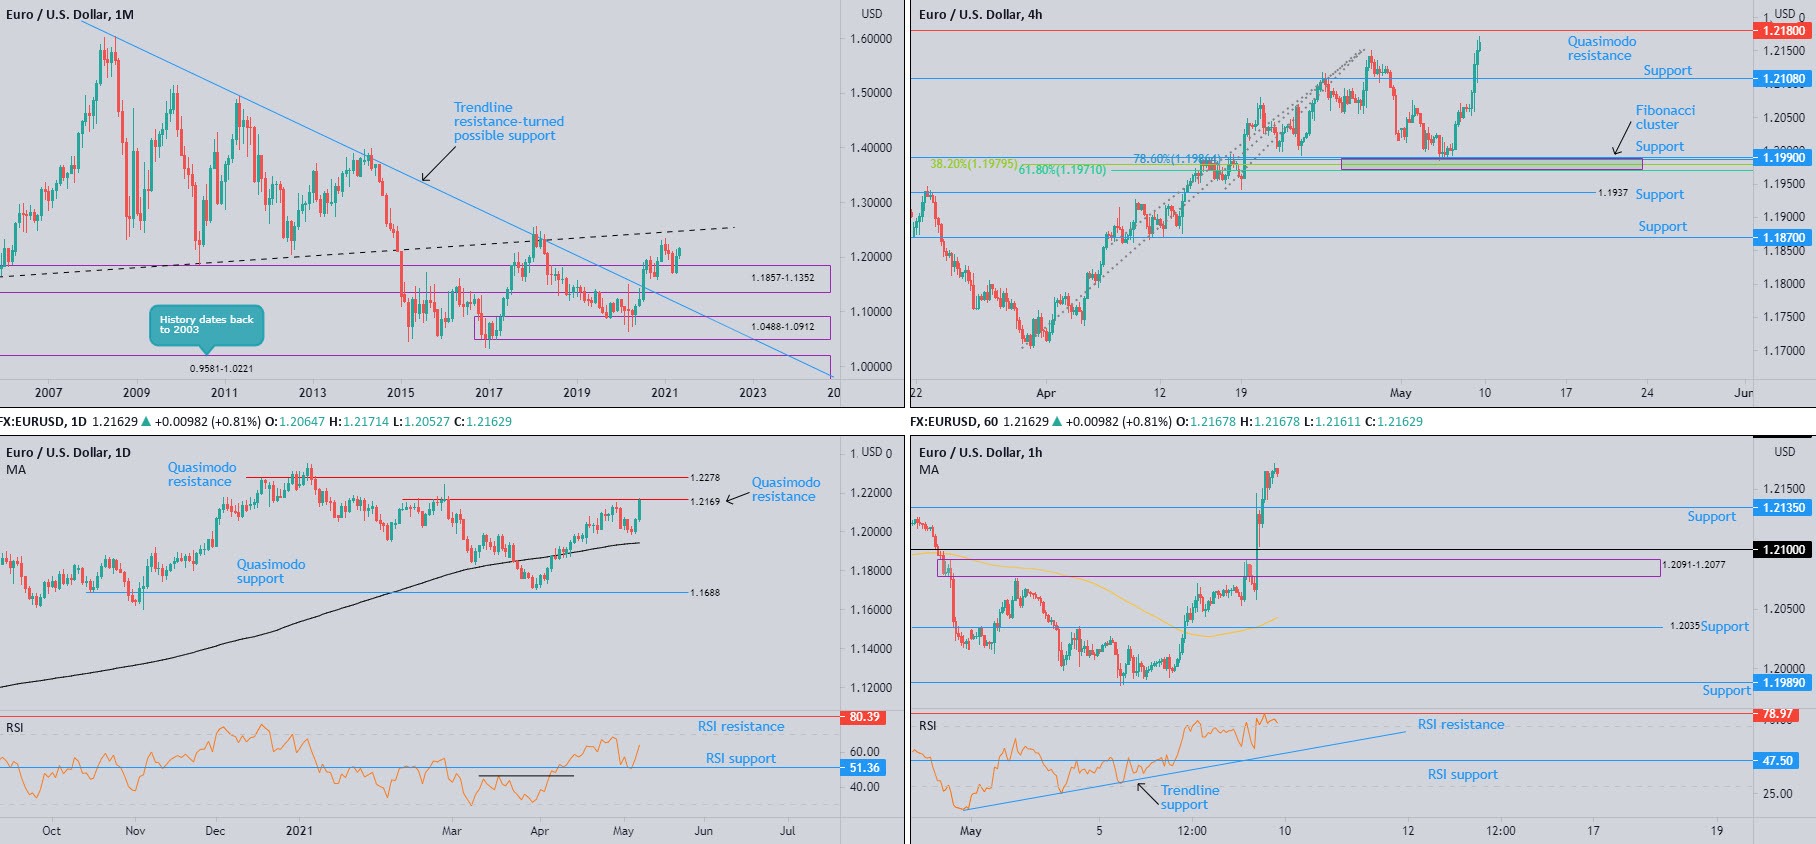Image resolution: width=1816 pixels, height=844 pixels.
Task: Select the 47.50 RSI support label
Action: (1777, 761)
